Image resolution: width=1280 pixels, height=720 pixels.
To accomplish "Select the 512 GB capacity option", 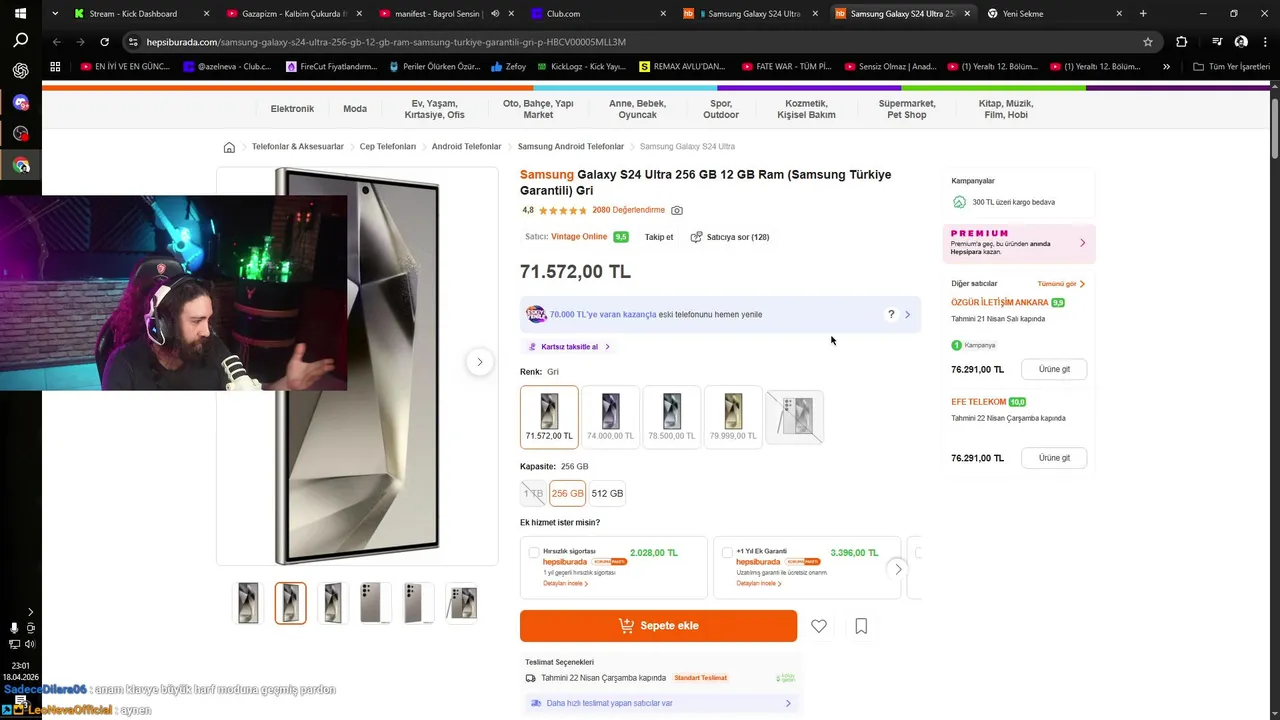I will click(x=607, y=494).
